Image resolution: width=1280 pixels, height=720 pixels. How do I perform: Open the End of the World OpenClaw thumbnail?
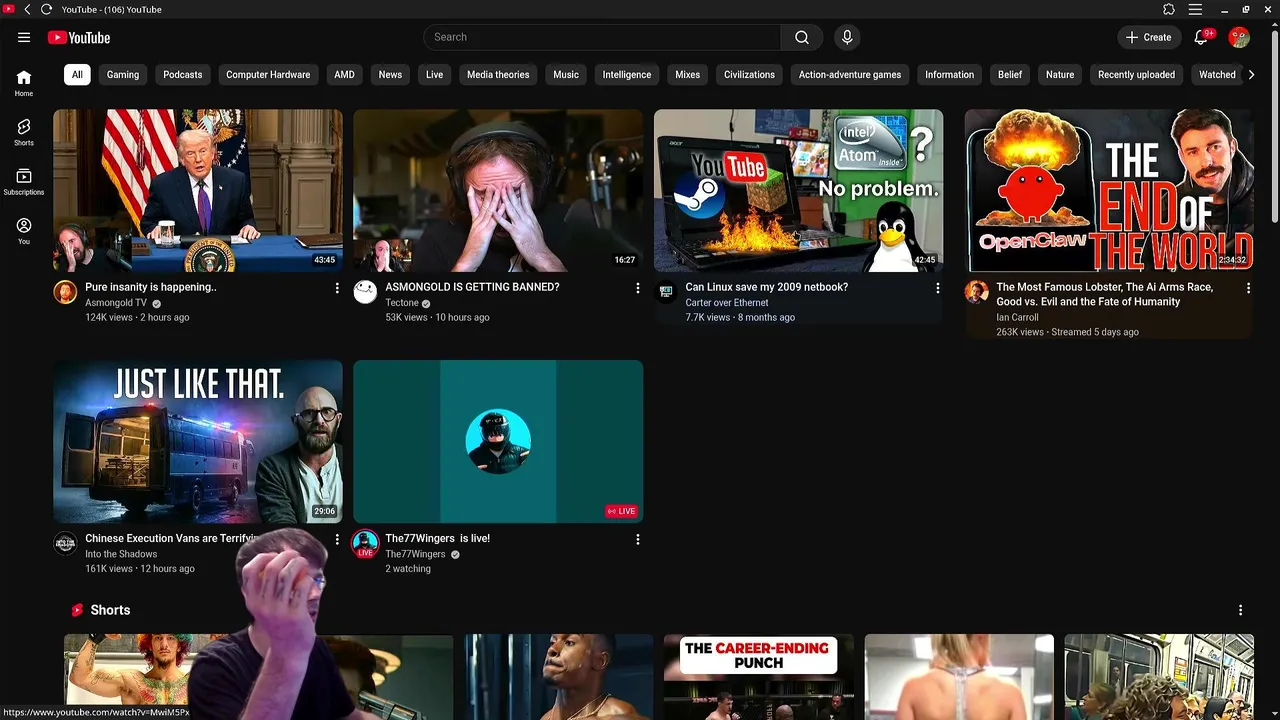1108,190
